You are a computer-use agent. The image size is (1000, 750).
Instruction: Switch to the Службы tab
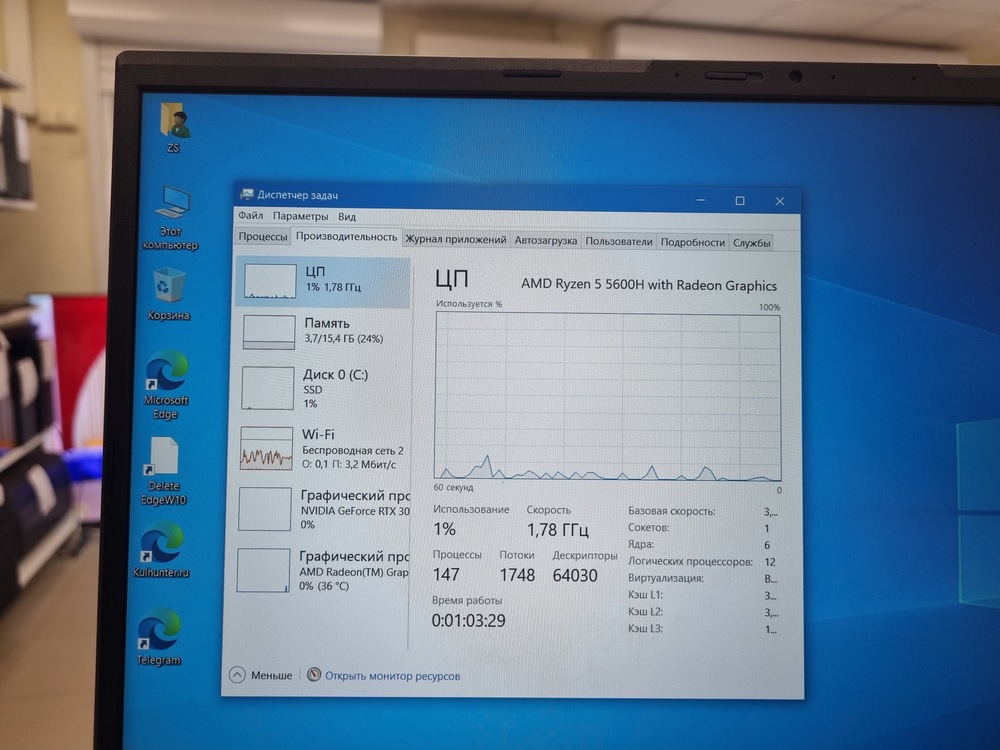tap(751, 243)
